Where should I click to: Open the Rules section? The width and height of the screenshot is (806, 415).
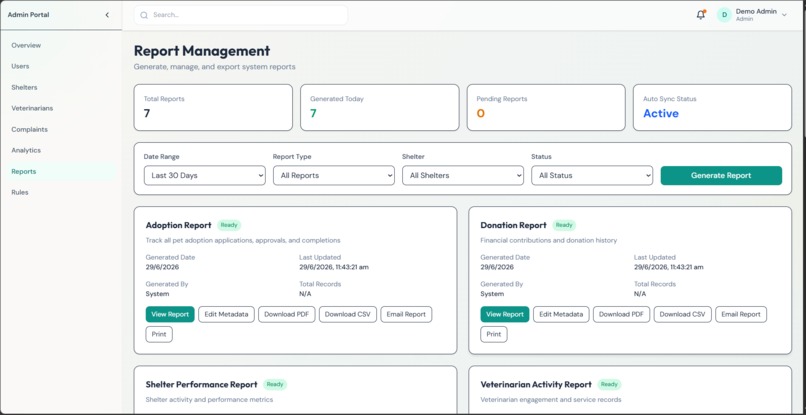tap(20, 192)
